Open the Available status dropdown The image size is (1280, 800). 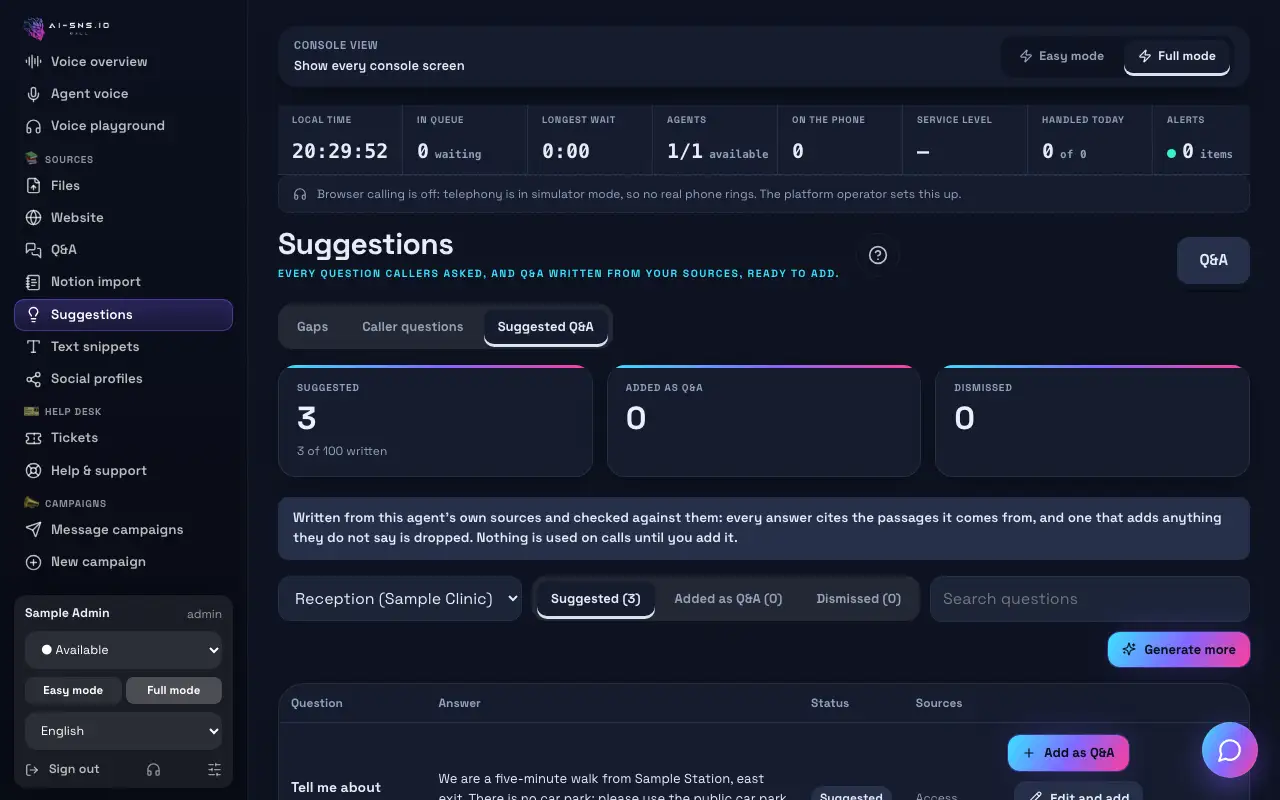[x=123, y=650]
